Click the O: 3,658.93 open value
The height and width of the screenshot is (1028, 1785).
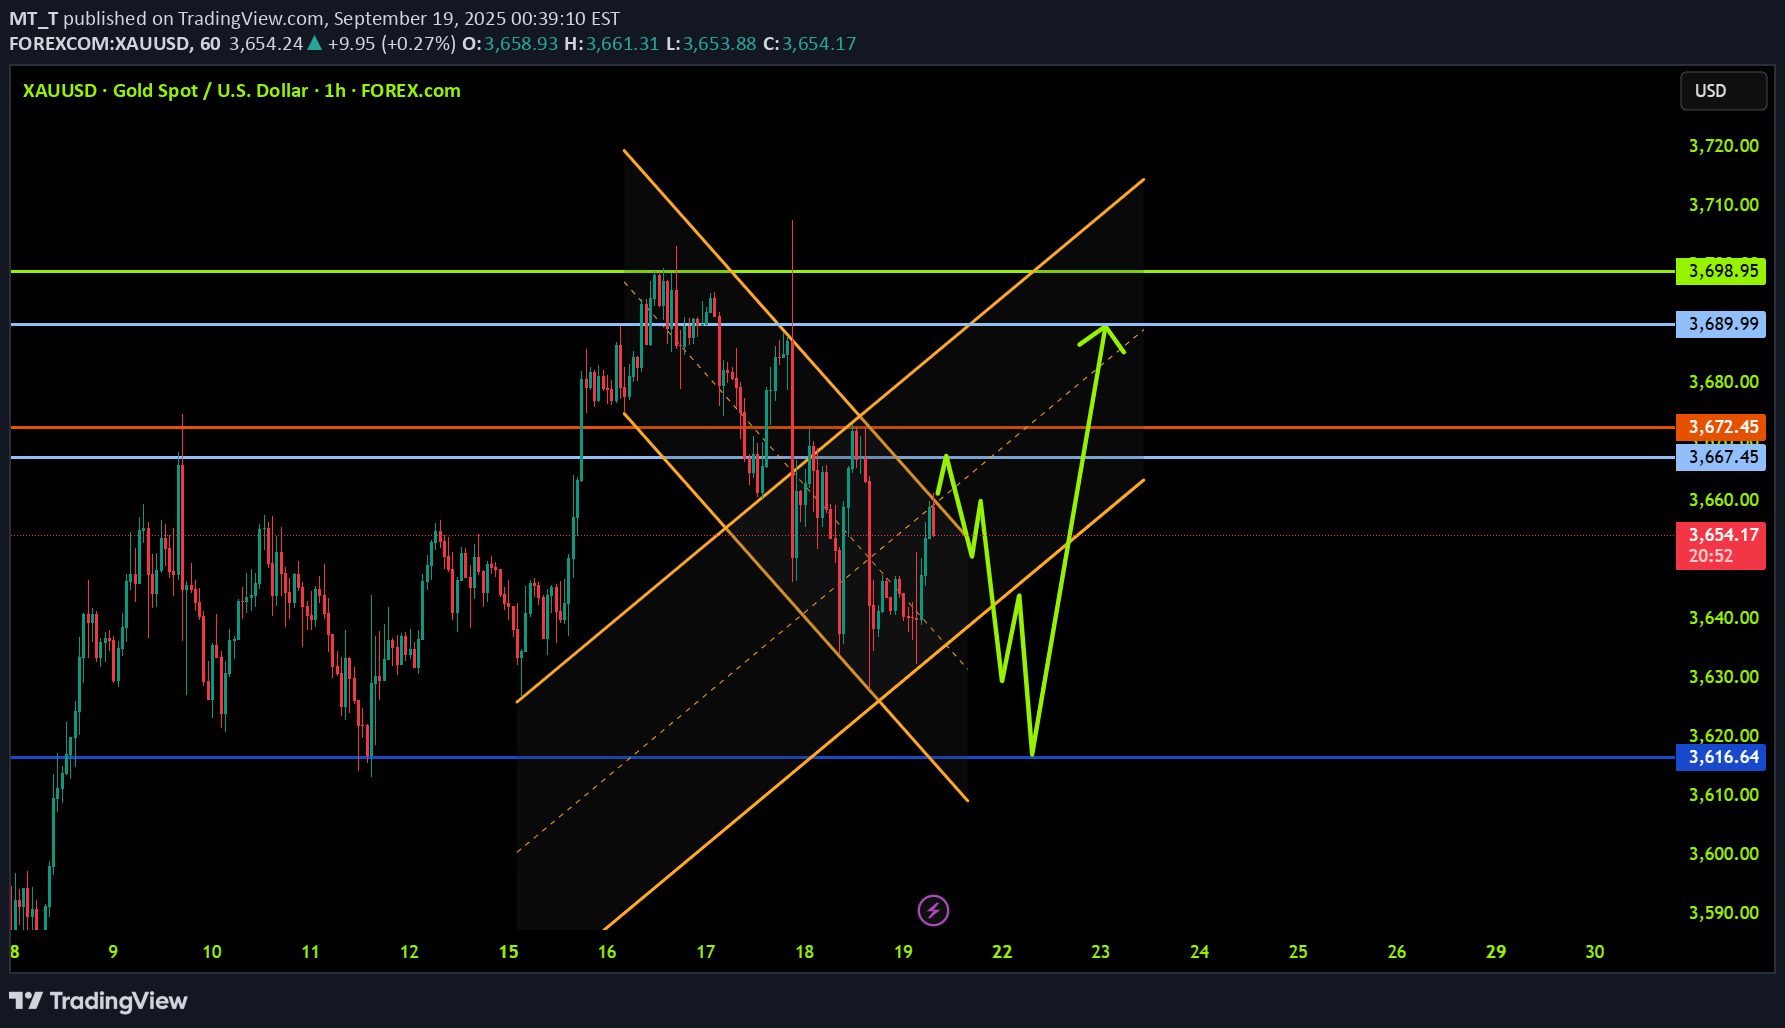510,44
